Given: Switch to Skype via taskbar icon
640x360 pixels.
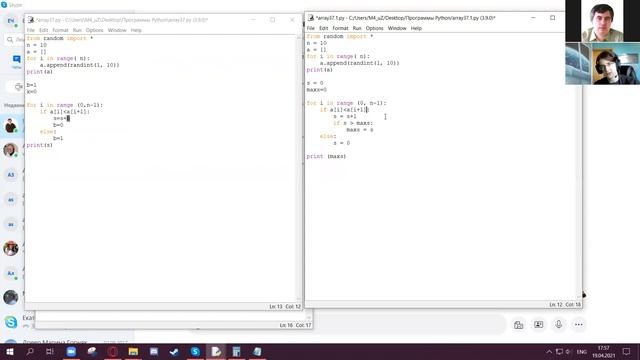Looking at the screenshot, I should (x=195, y=351).
